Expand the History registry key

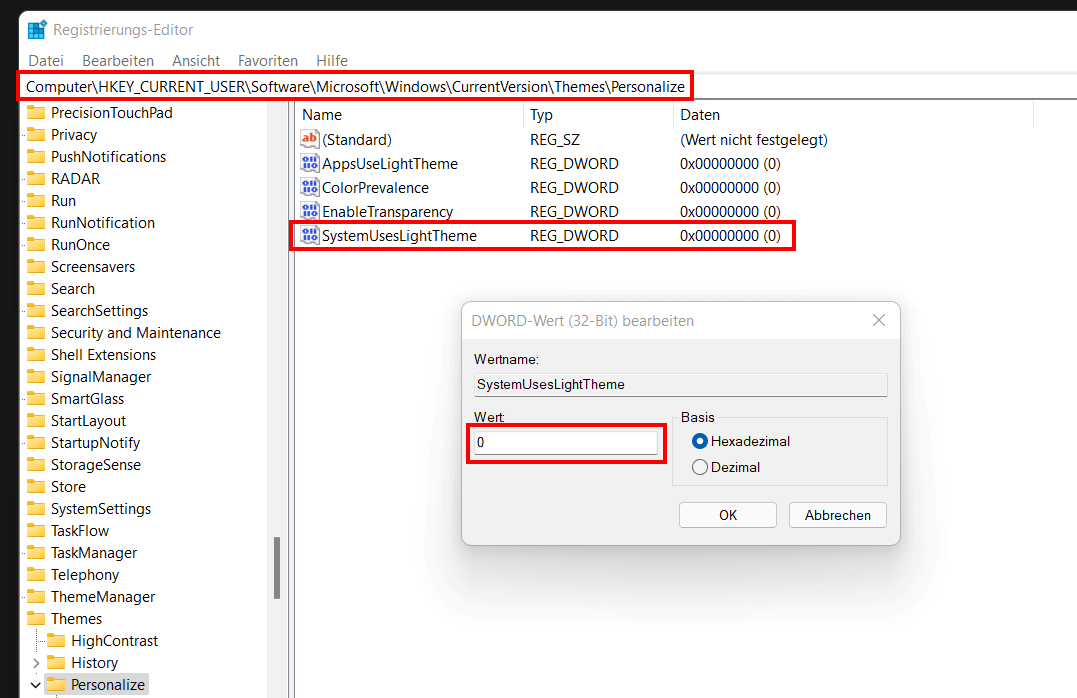38,662
